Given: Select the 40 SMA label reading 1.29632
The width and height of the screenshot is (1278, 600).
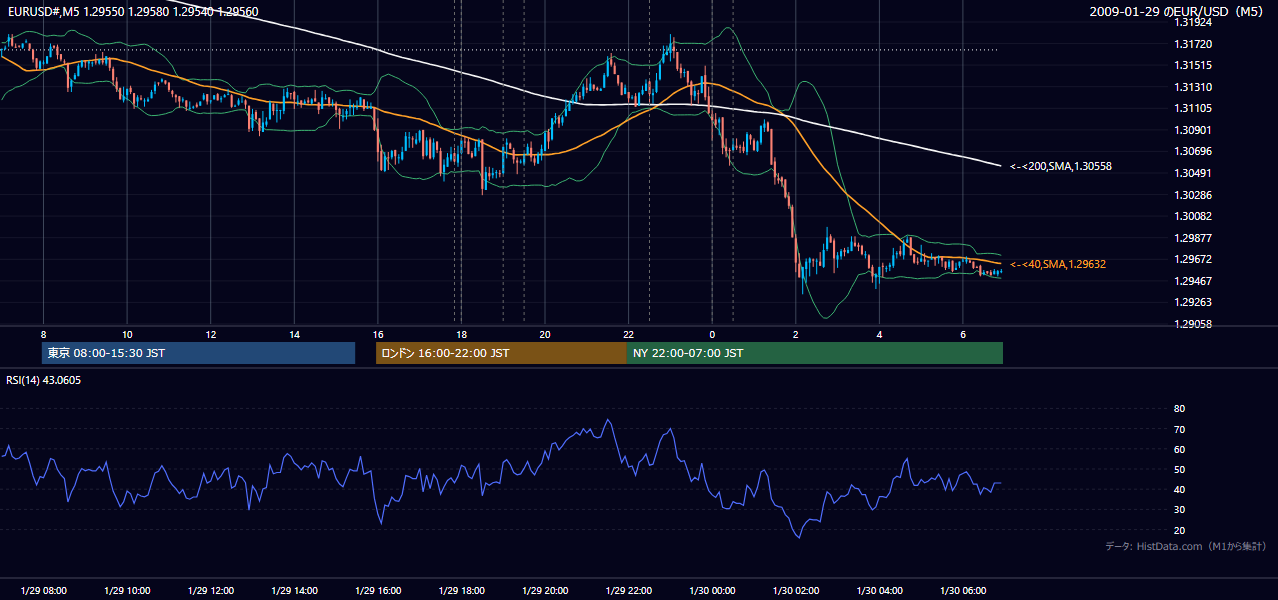Looking at the screenshot, I should pos(1057,264).
